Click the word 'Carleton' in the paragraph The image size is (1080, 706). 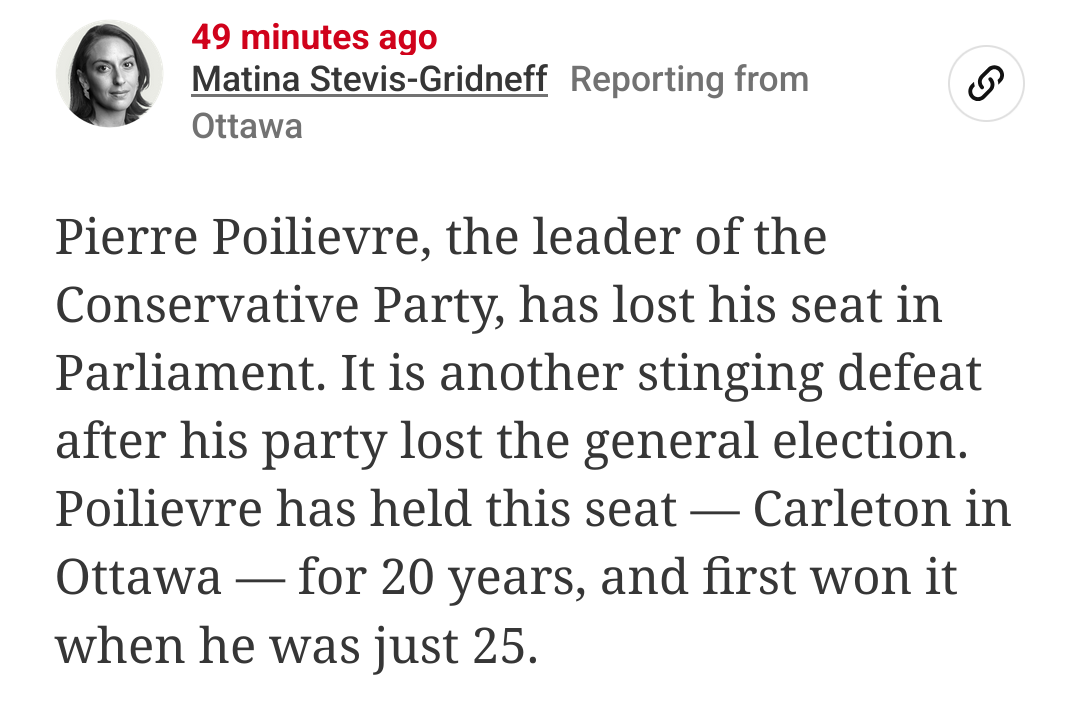coord(852,509)
